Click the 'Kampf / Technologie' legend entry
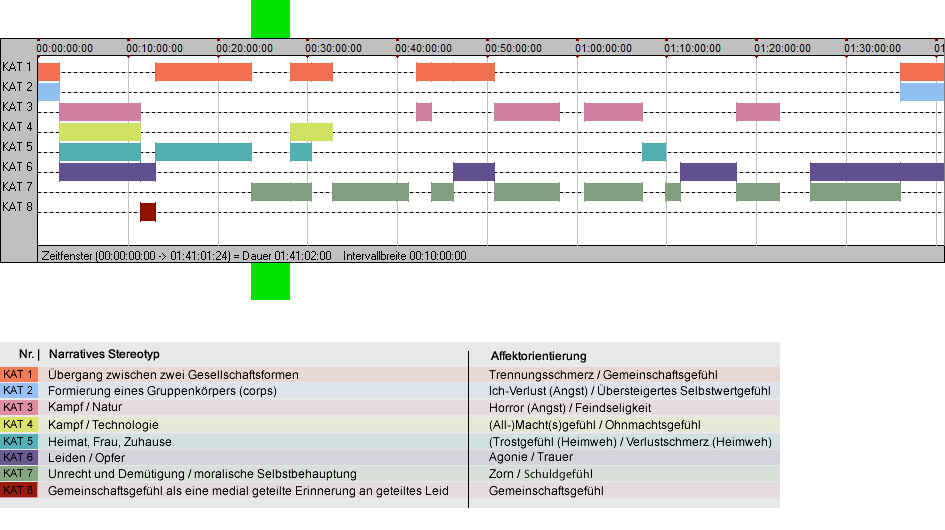Screen dimensions: 945x530 tap(103, 424)
